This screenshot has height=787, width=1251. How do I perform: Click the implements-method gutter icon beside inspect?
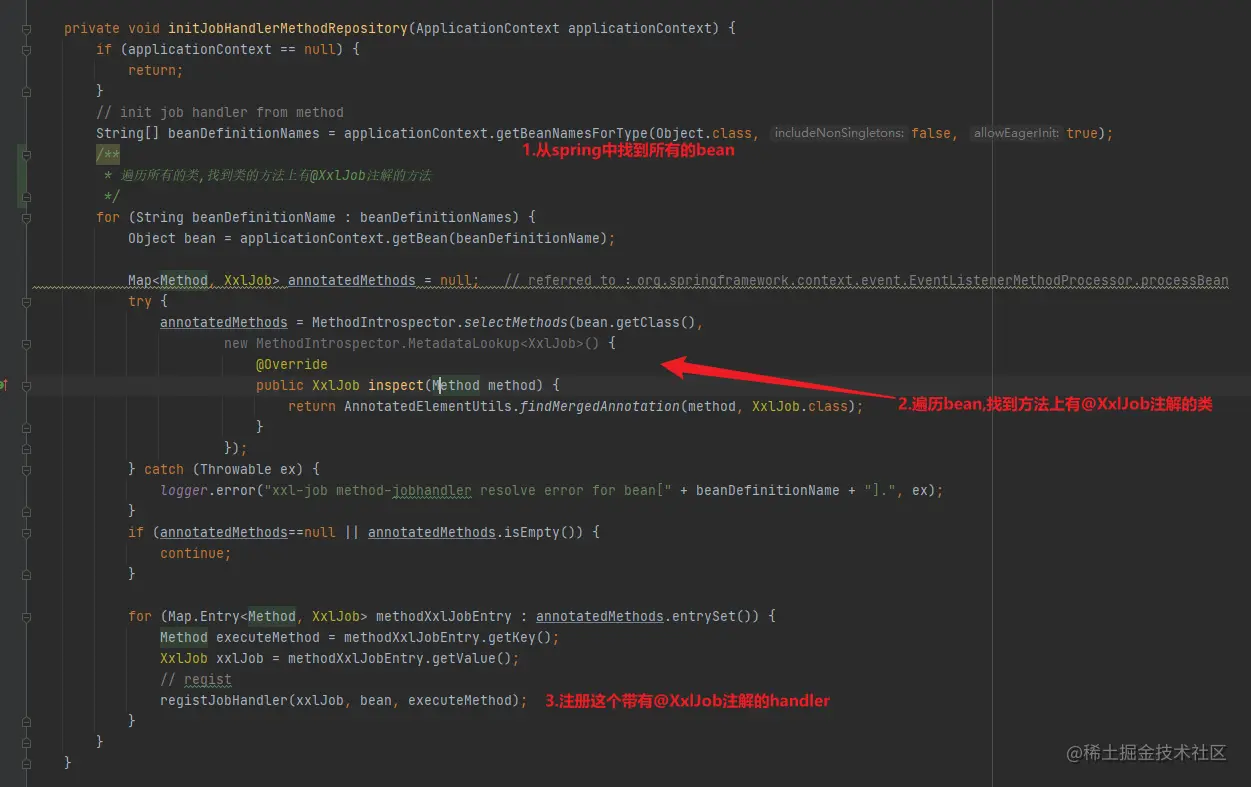[3, 385]
